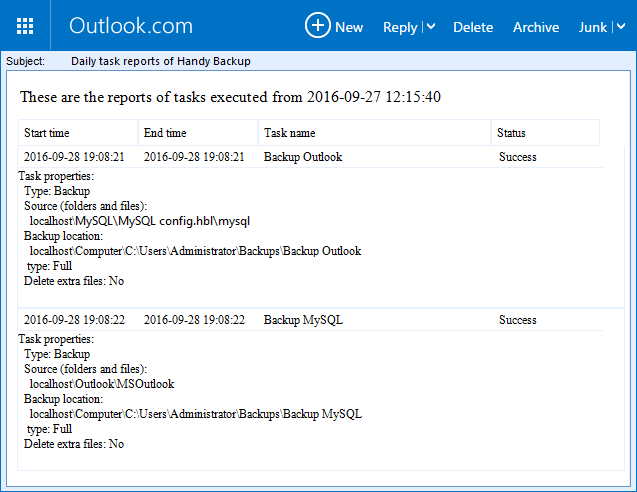Image resolution: width=637 pixels, height=492 pixels.
Task: Click the Backups\Backup MySQL location path
Action: point(196,414)
